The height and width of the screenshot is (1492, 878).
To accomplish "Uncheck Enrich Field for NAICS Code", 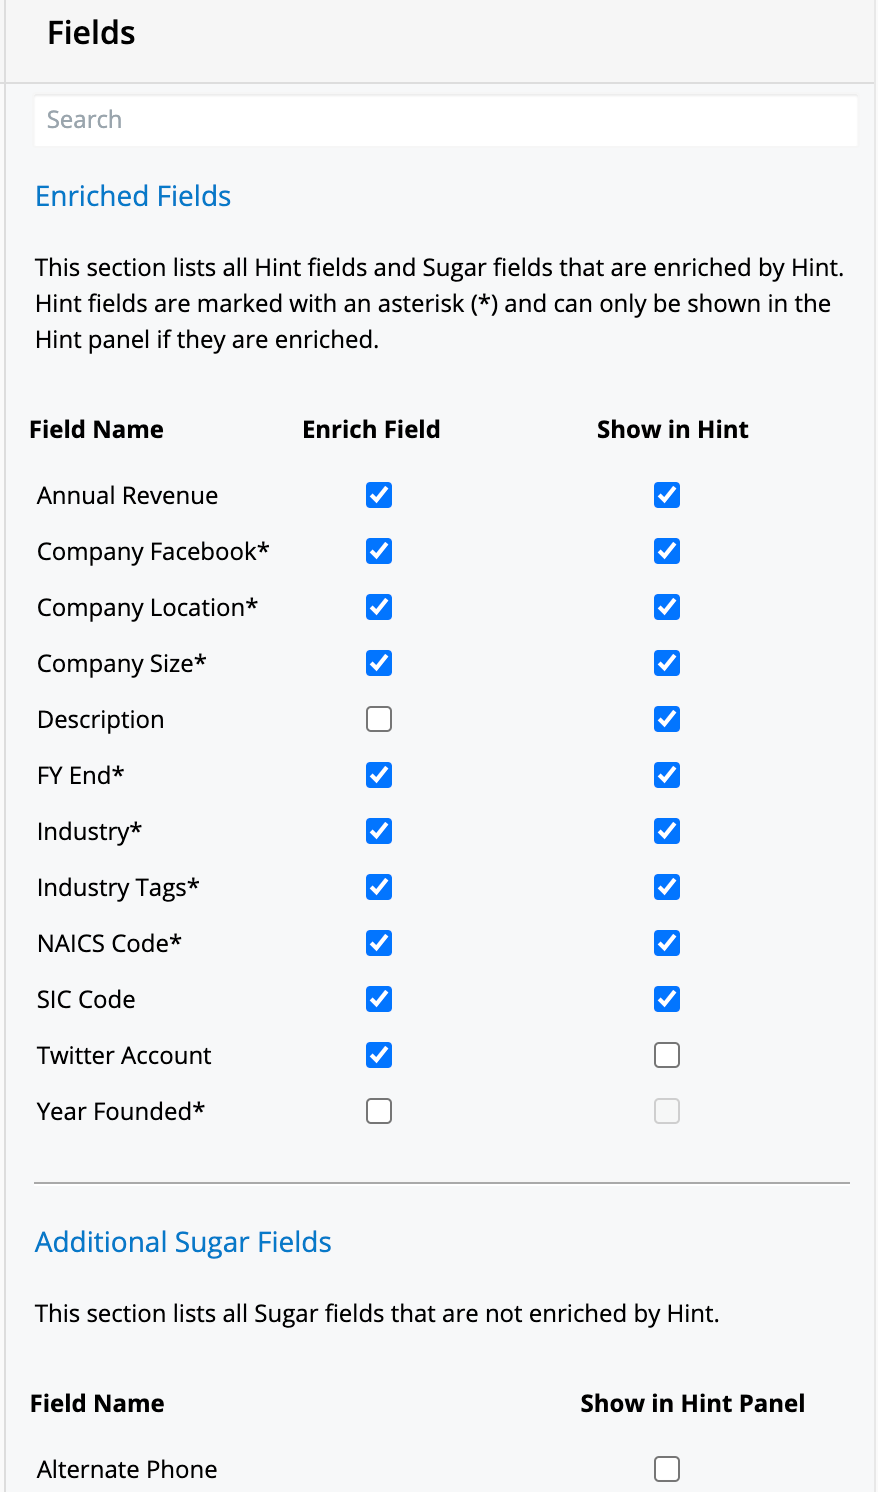I will 379,943.
